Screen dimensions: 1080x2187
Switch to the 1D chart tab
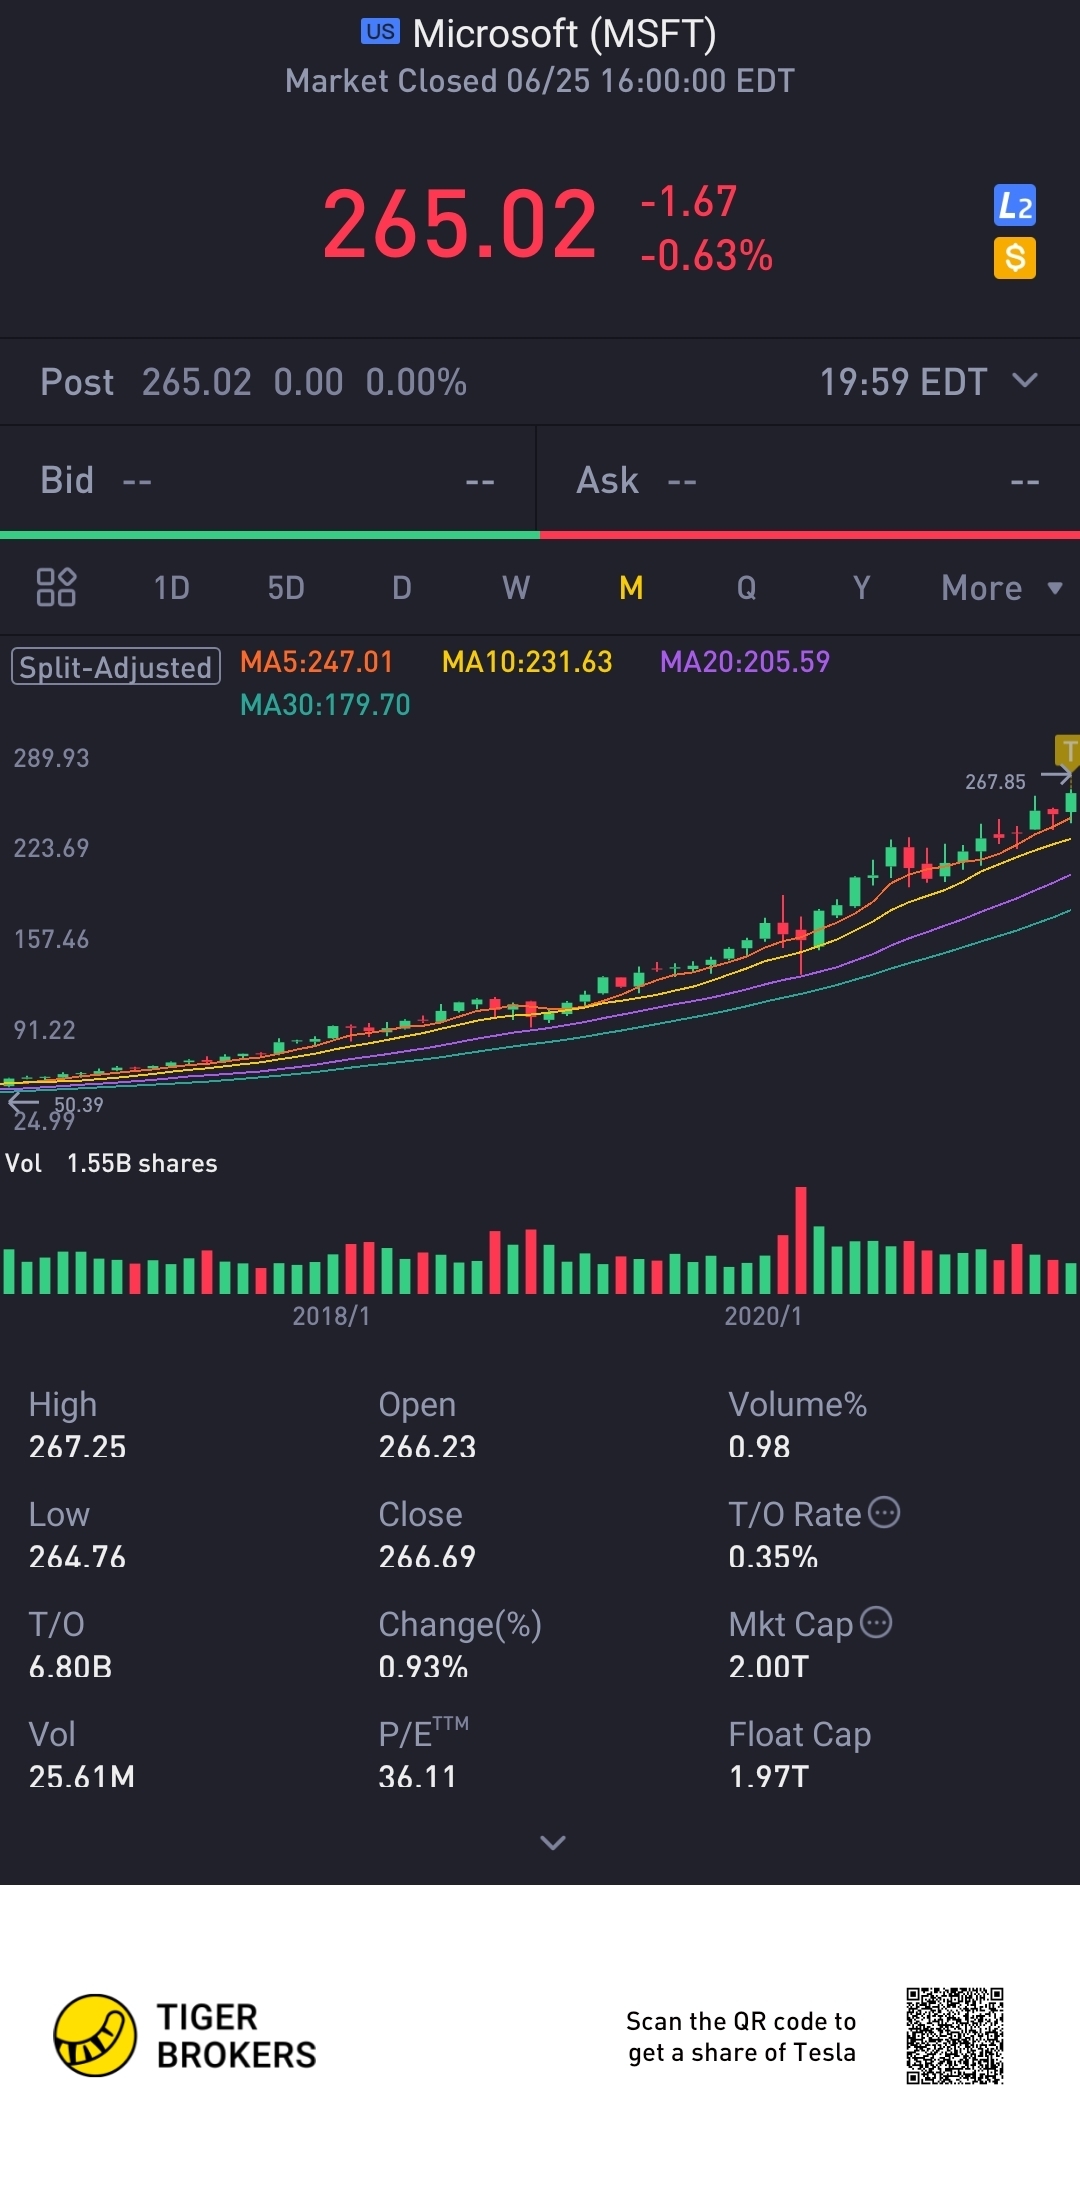click(x=171, y=588)
